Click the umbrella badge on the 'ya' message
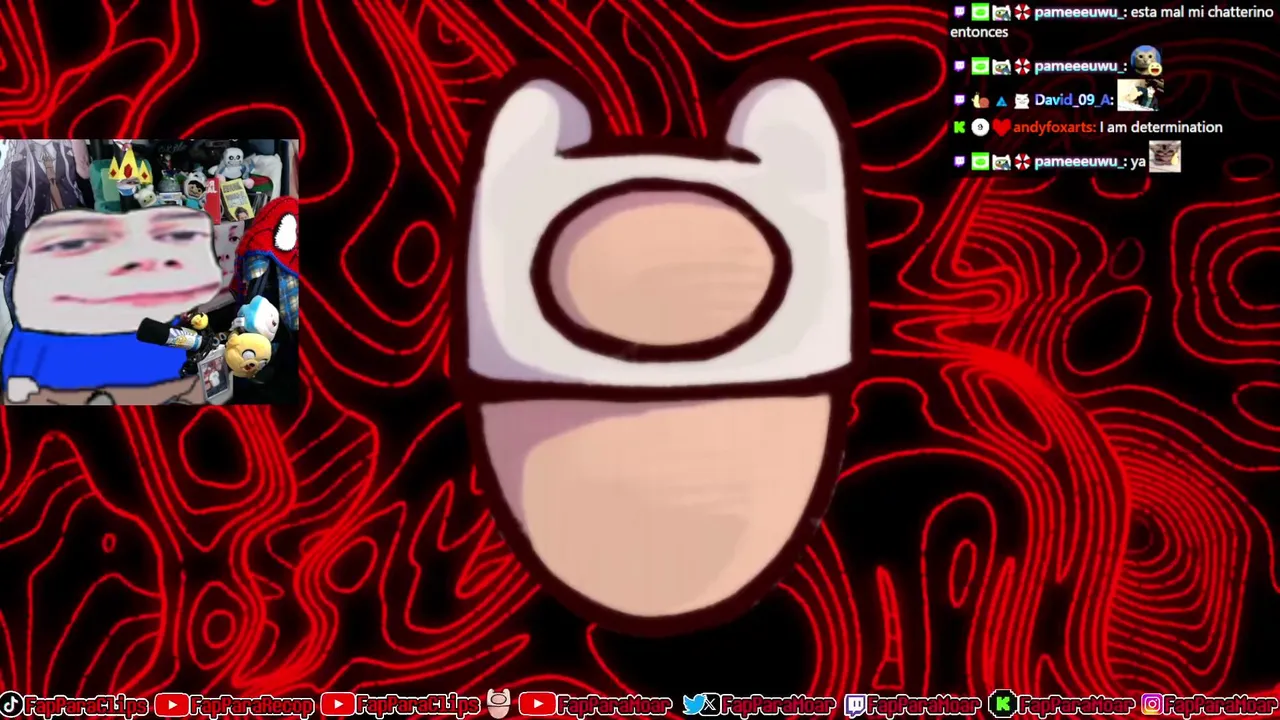Image resolution: width=1280 pixels, height=720 pixels. tap(1022, 161)
